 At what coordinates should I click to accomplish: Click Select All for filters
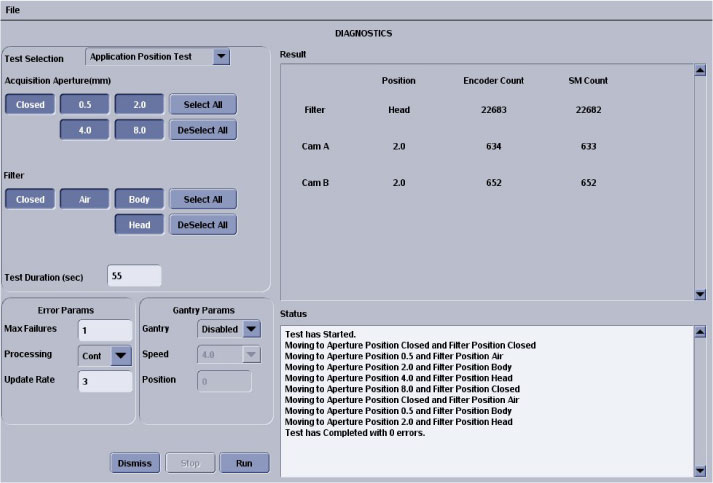pos(203,199)
